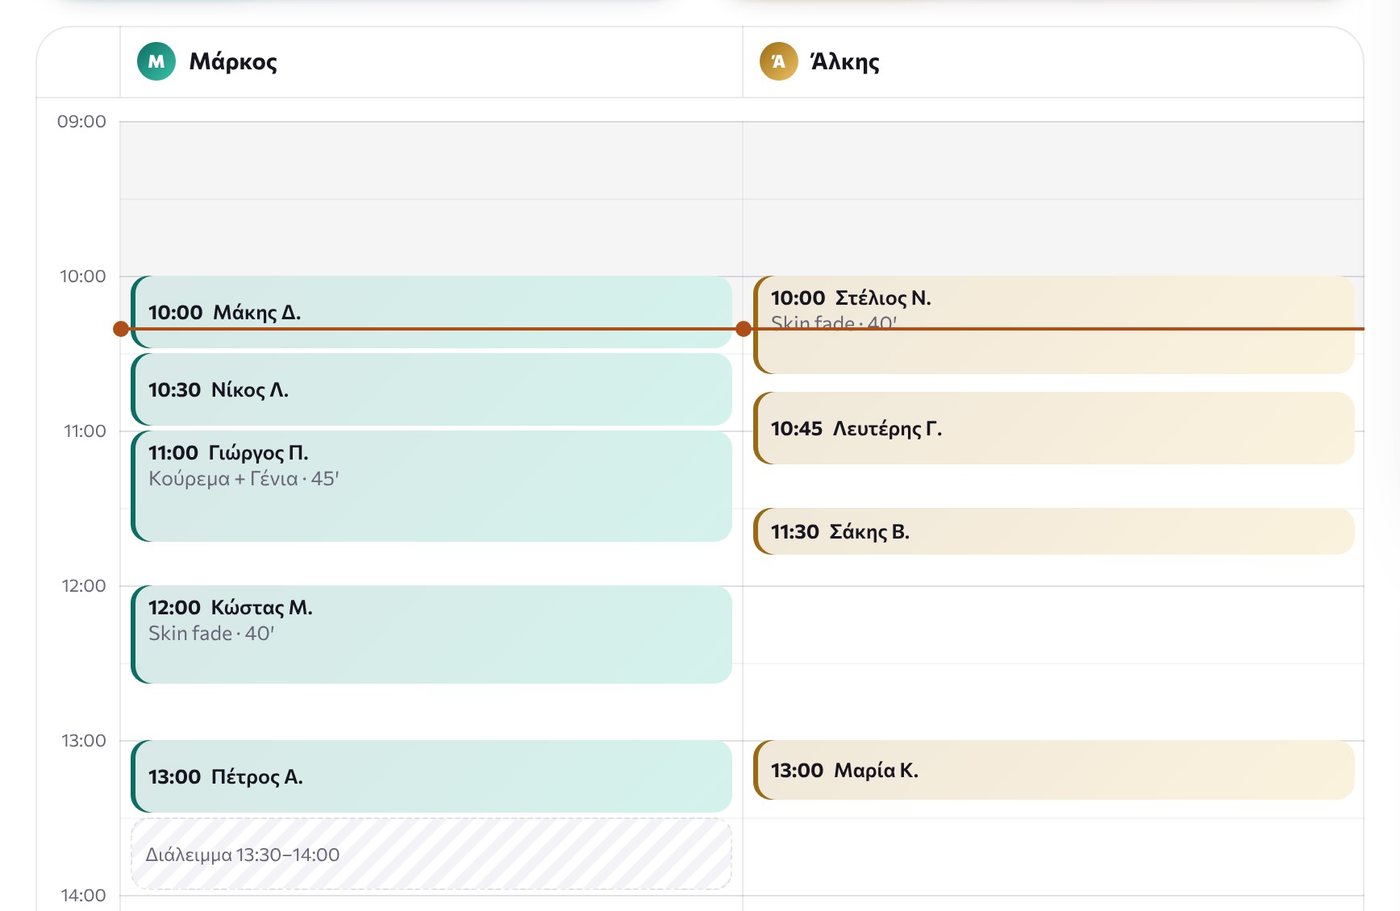Click Άλκης golden avatar icon

[778, 61]
